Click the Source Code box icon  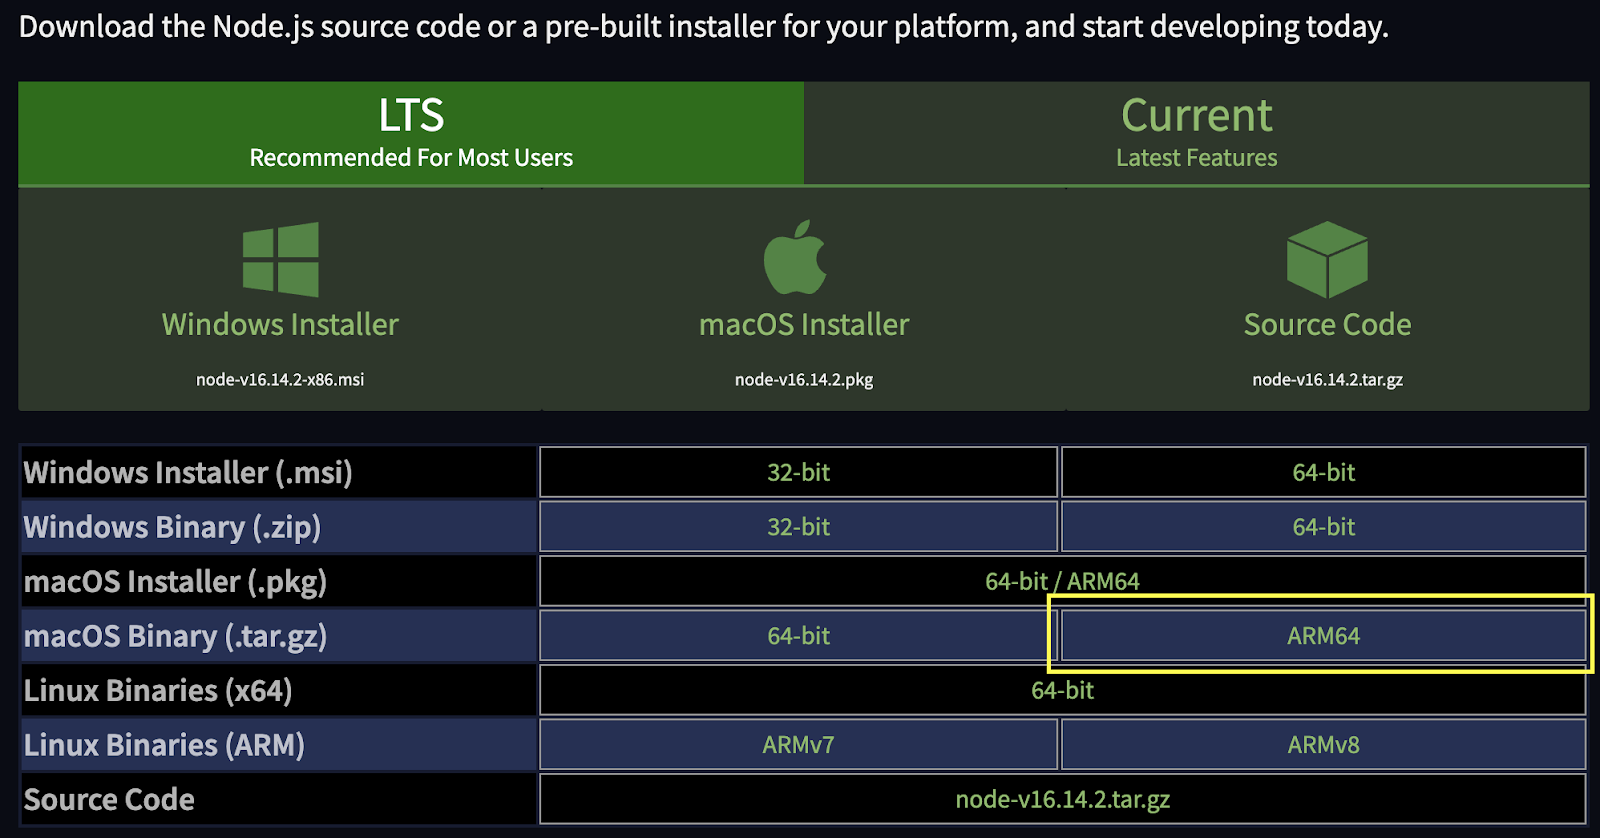[1327, 259]
